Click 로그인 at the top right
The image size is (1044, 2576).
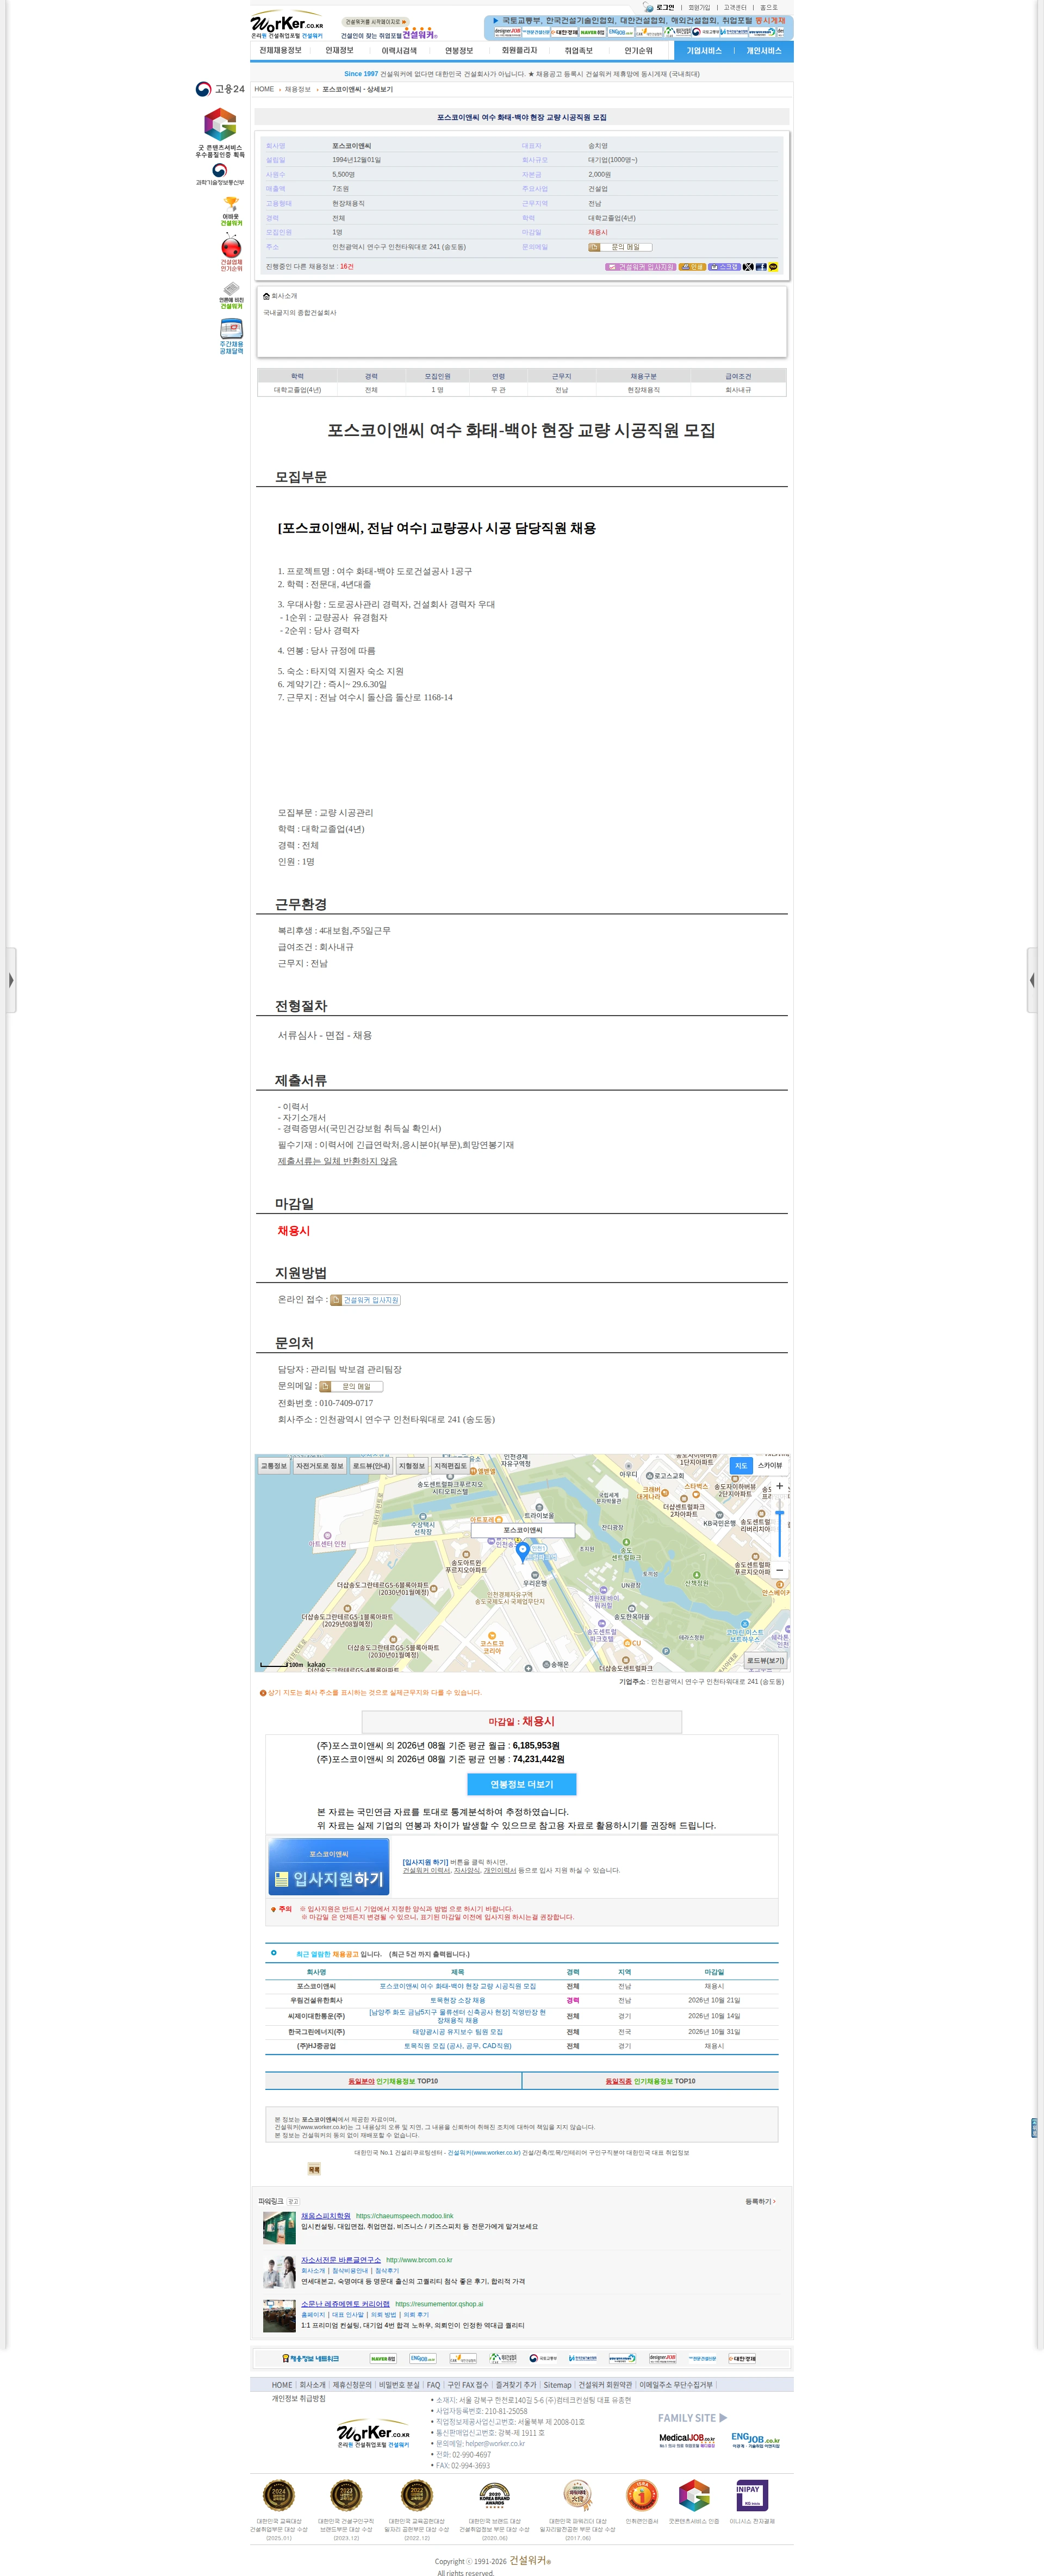pyautogui.click(x=665, y=7)
